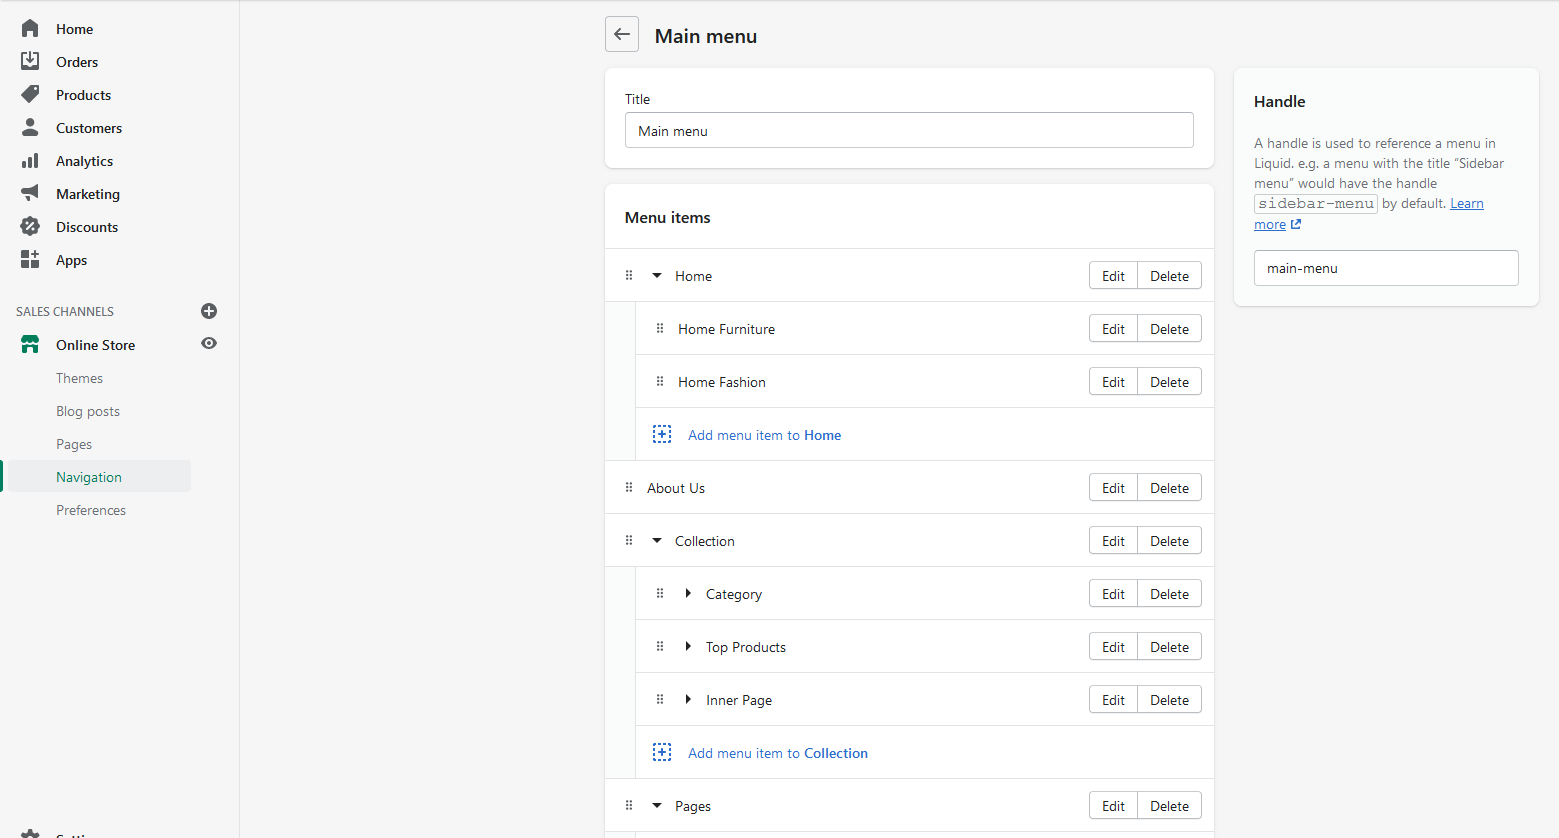Click the Analytics bar chart icon
This screenshot has width=1559, height=838.
click(x=30, y=161)
